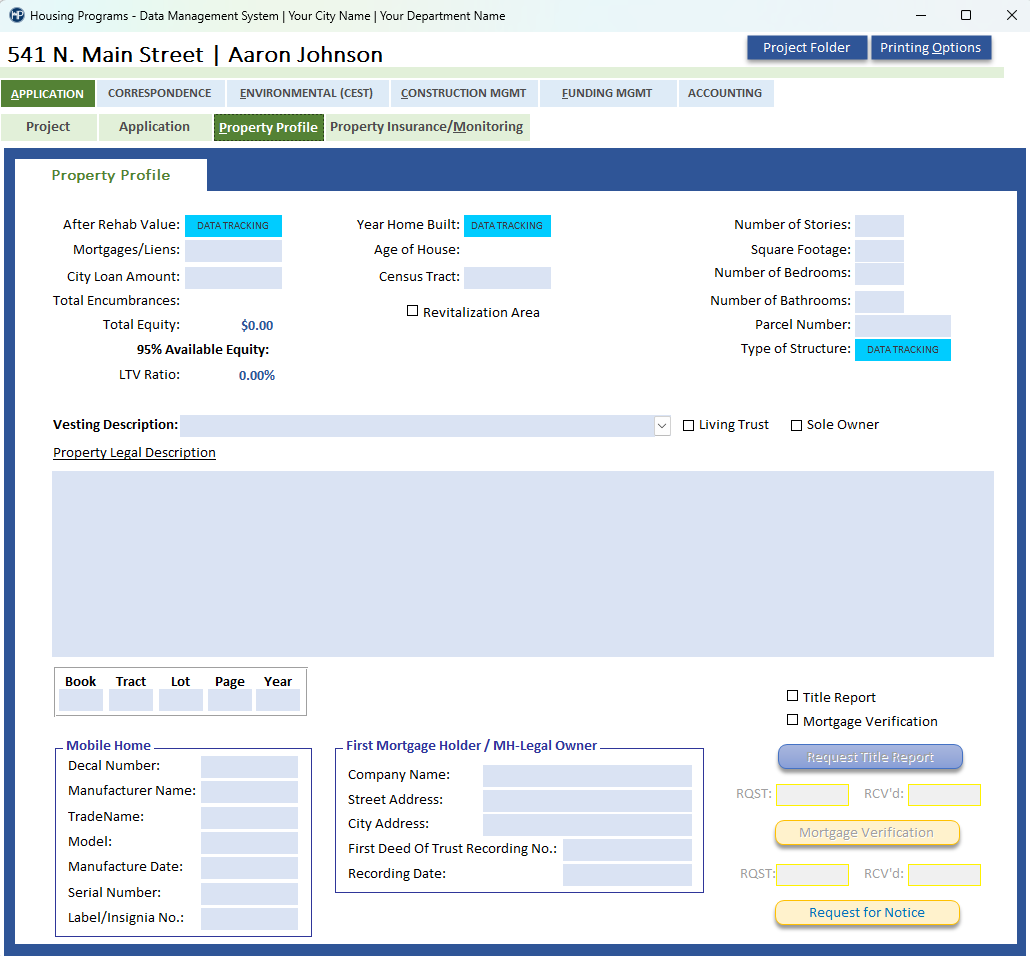Click Type of Structure DATA TRACKING field
This screenshot has height=956, width=1030.
903,350
